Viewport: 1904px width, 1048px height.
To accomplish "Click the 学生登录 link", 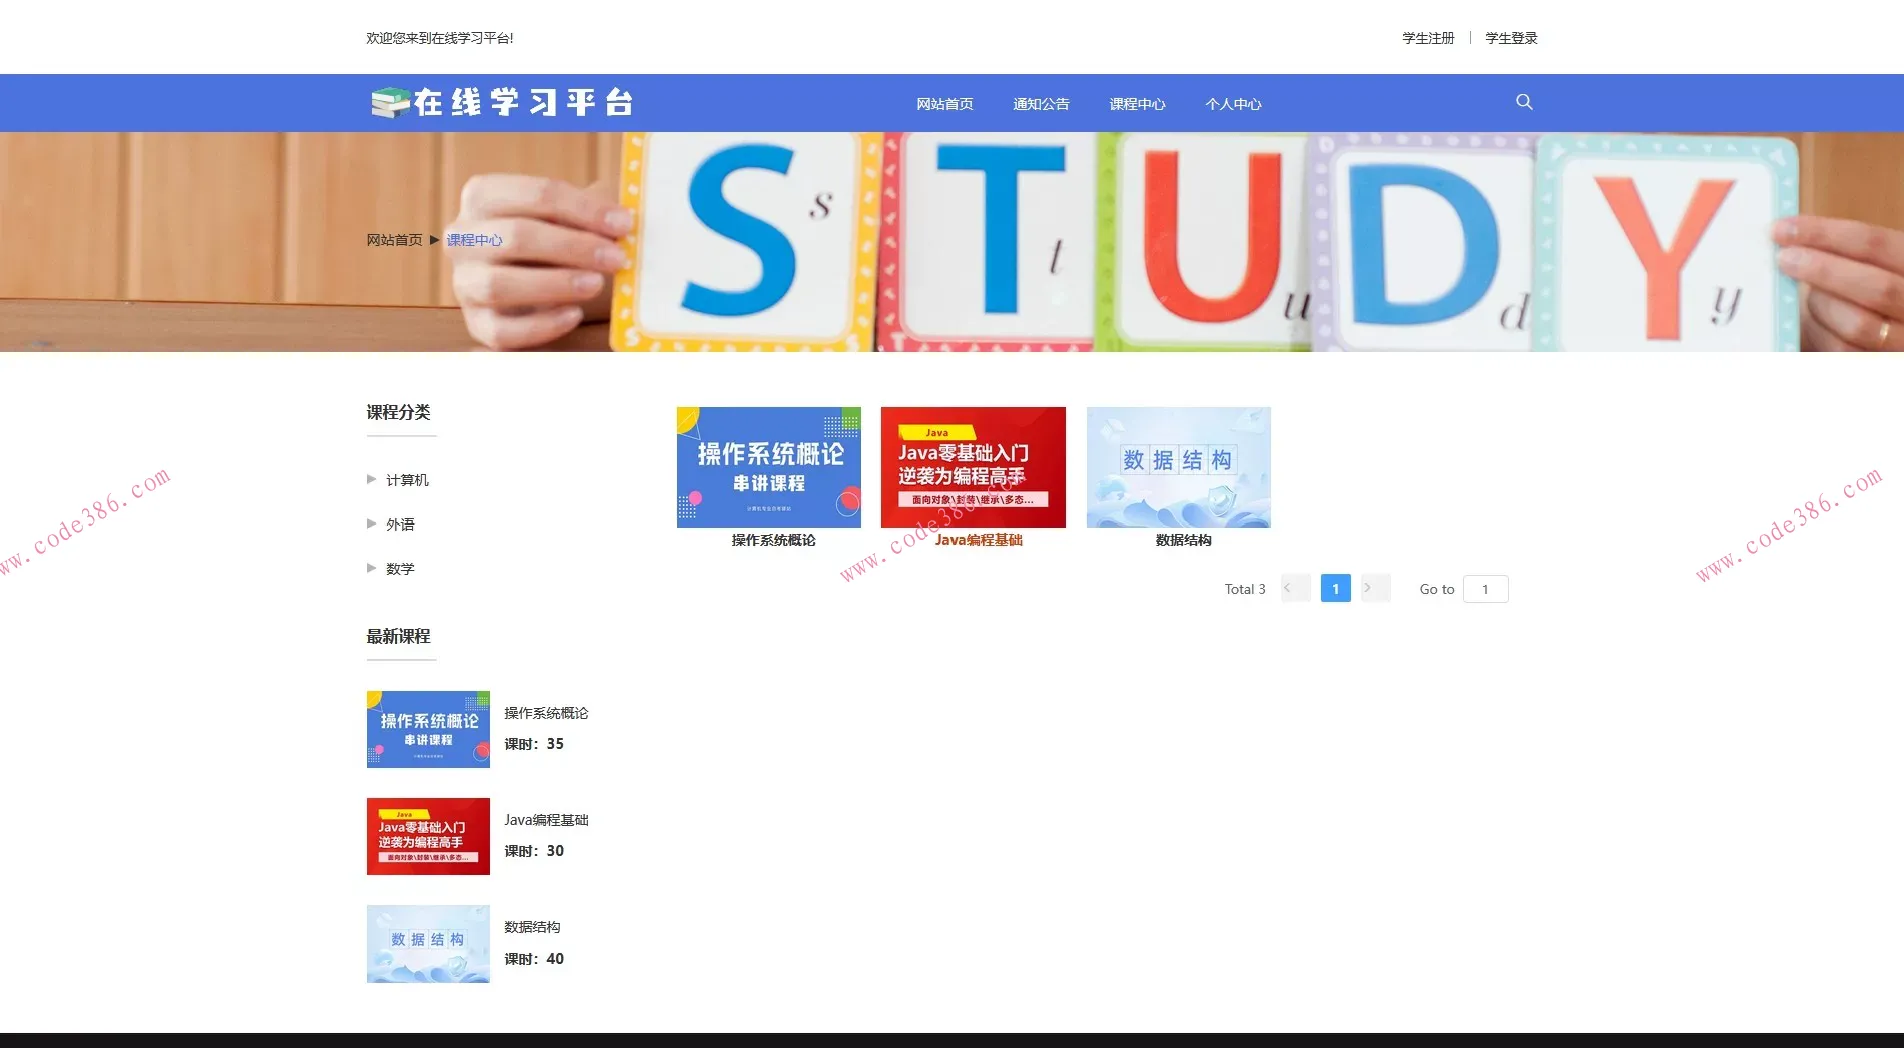I will 1511,37.
